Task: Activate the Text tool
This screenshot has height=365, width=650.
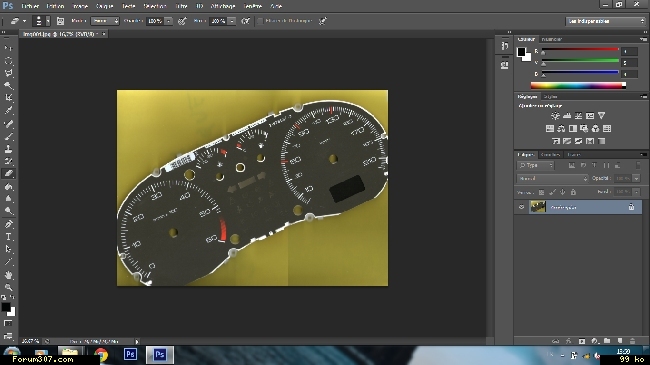Action: click(8, 237)
